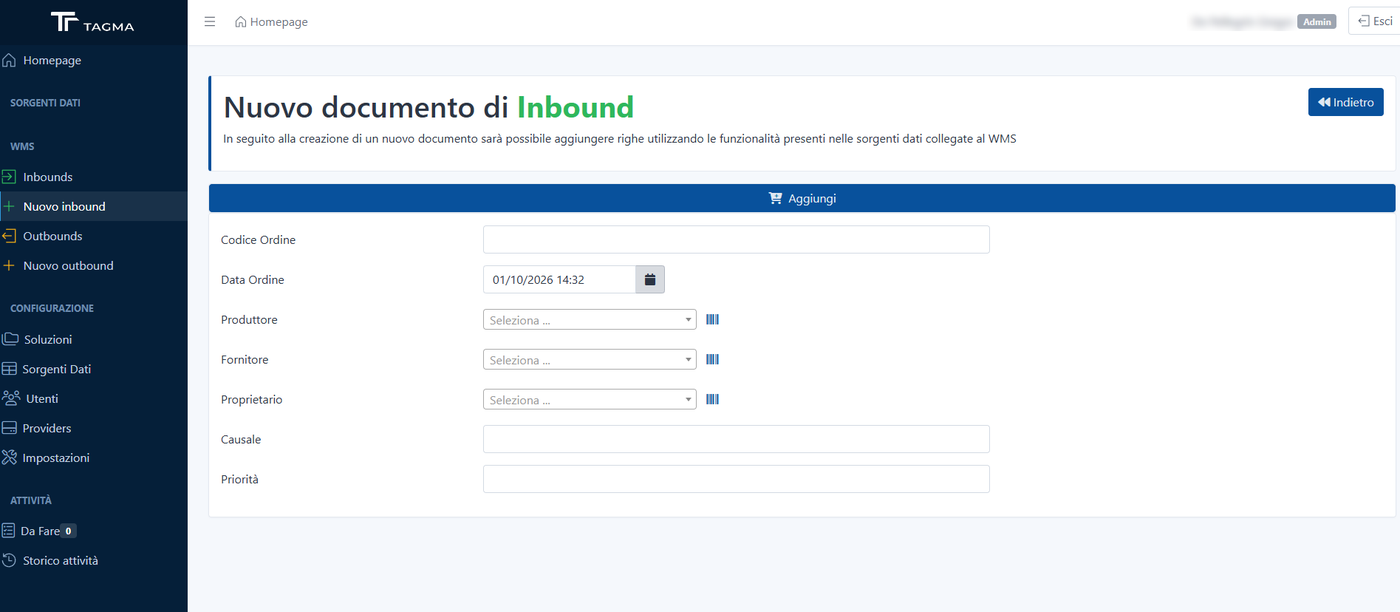Open calendar picker for Data Ordine
This screenshot has width=1400, height=612.
pyautogui.click(x=650, y=280)
